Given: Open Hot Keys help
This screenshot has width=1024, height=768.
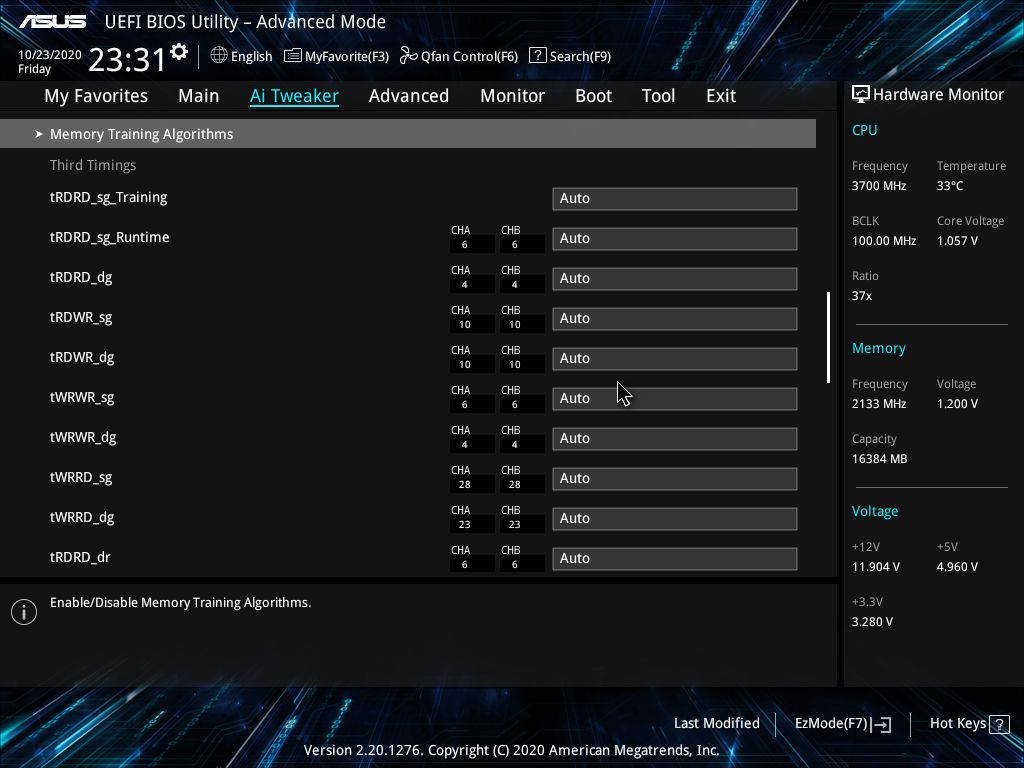Looking at the screenshot, I should tap(957, 723).
